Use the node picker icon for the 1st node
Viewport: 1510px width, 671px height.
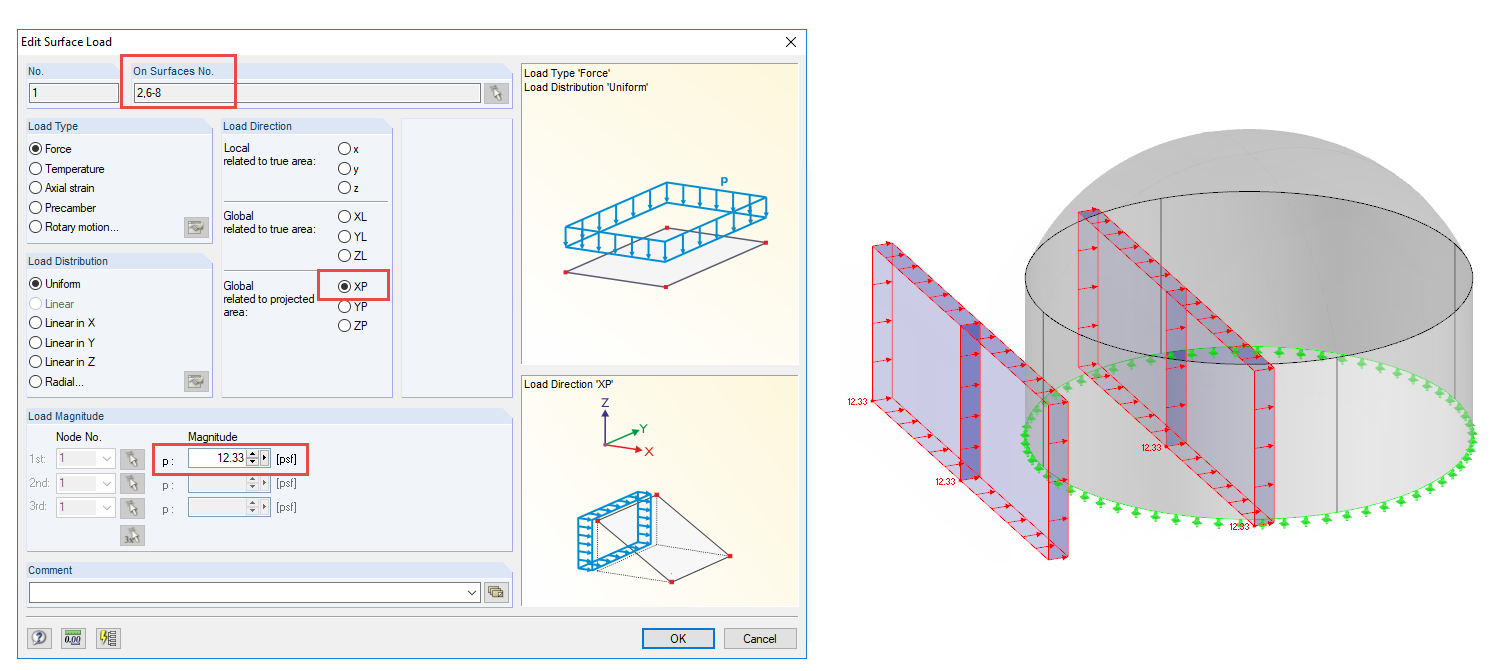[x=133, y=459]
